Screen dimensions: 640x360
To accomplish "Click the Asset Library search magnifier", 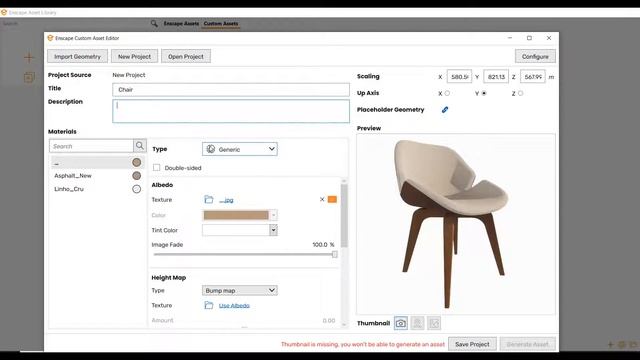I will click(x=154, y=23).
